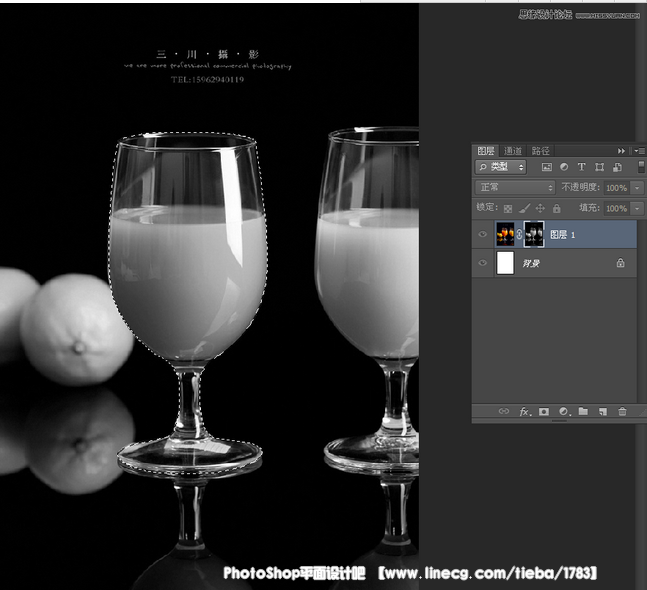Filter for type layers (T) icon
647x590 pixels.
[581, 167]
